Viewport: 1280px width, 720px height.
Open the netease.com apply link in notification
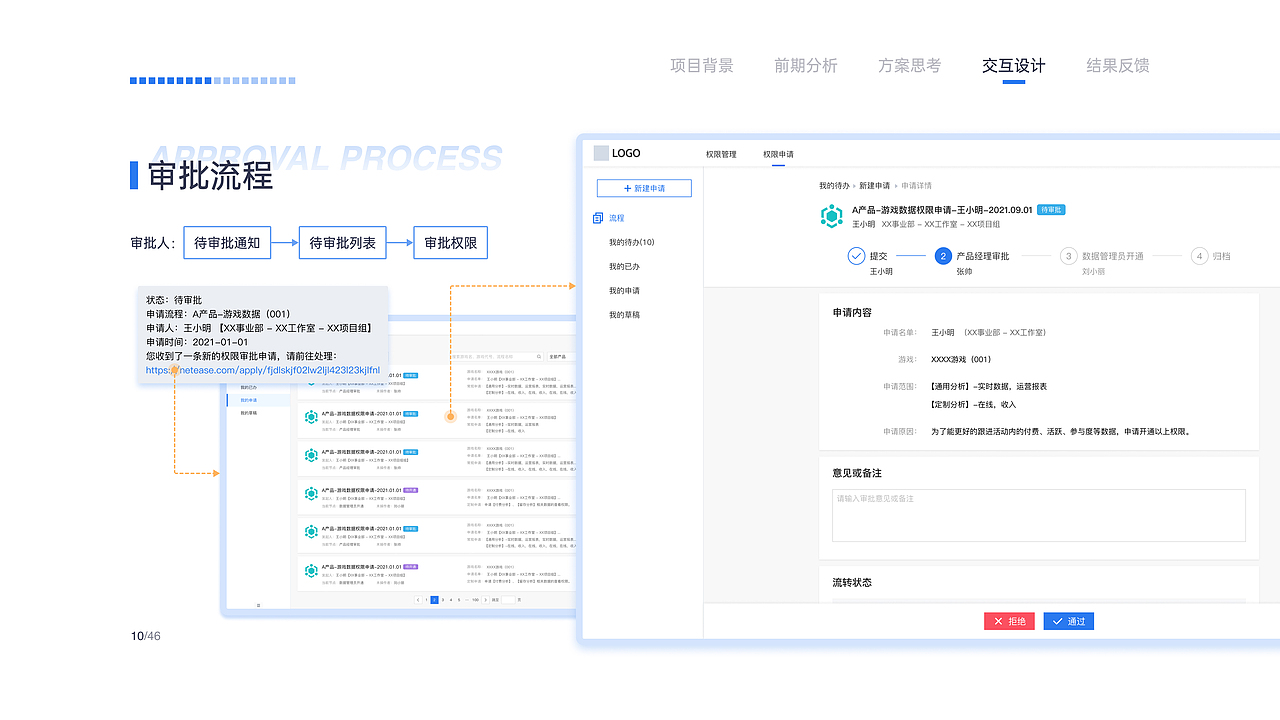pos(263,370)
